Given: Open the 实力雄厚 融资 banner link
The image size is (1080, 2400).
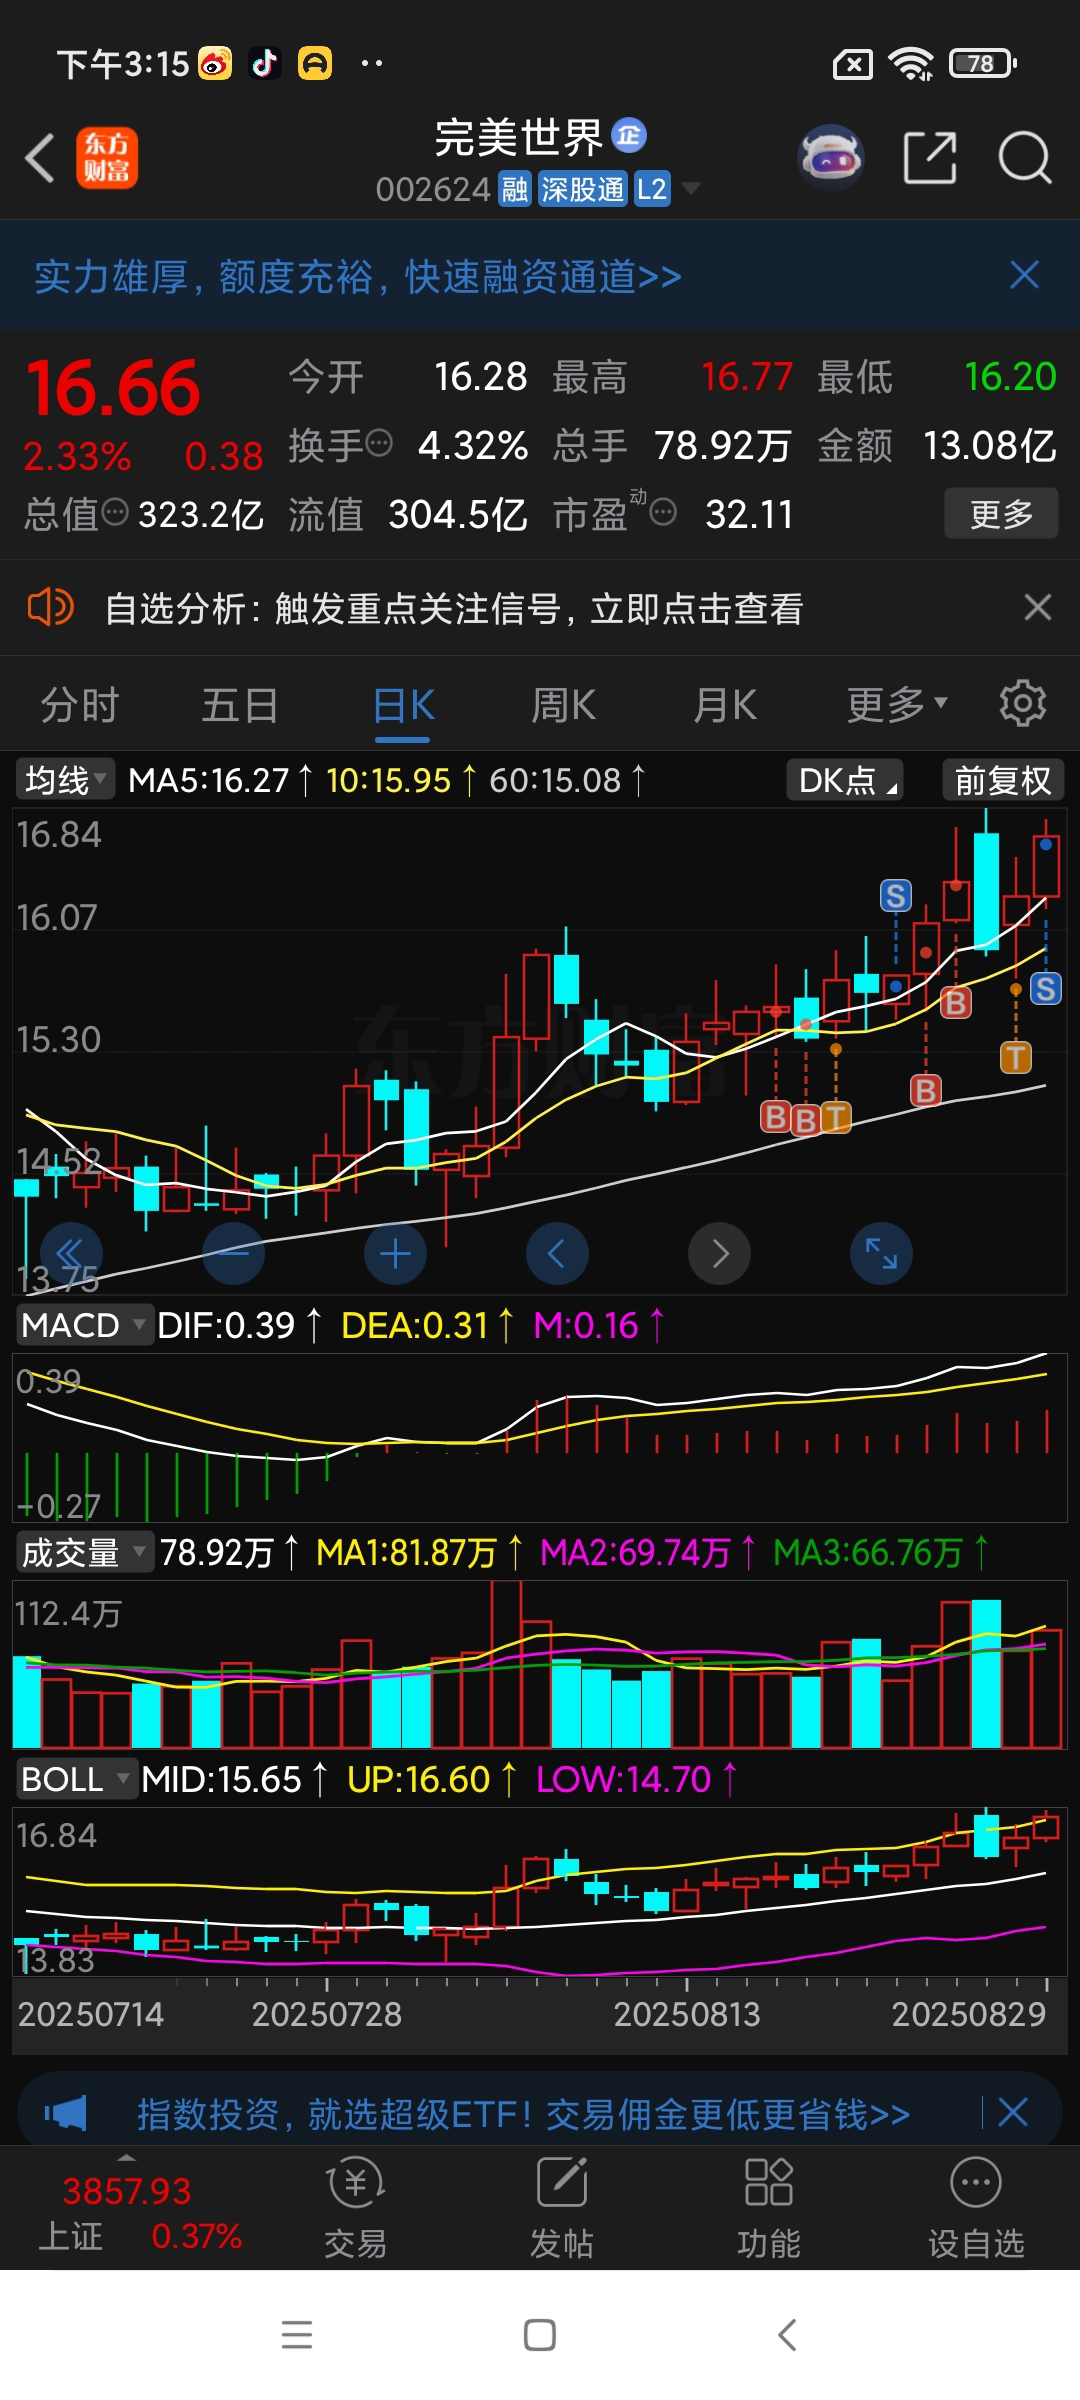Looking at the screenshot, I should (x=358, y=276).
